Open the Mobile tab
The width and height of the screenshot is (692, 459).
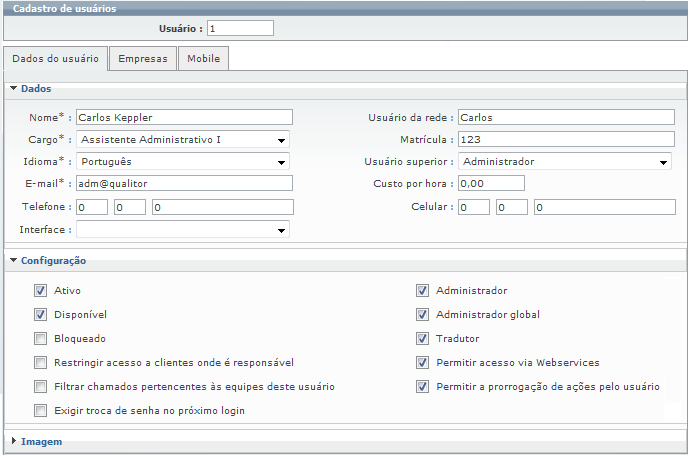[203, 59]
